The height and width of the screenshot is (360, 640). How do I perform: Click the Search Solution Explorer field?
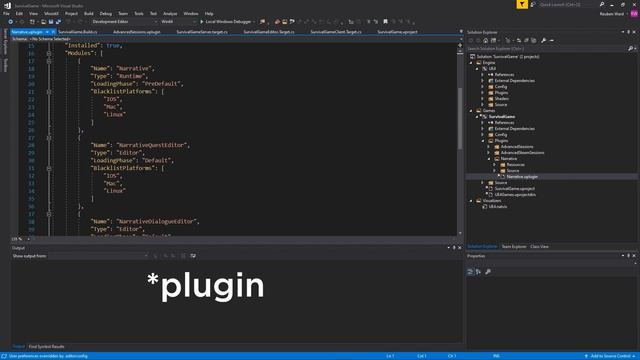coord(547,49)
